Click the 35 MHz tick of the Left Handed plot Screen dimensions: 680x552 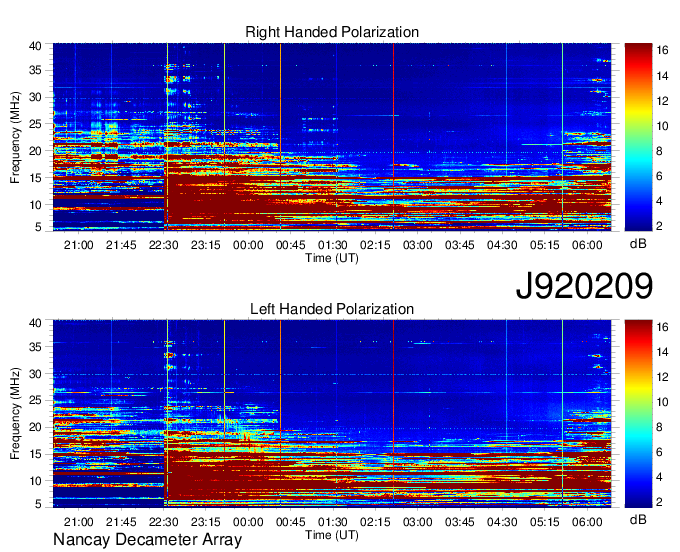tap(35, 347)
